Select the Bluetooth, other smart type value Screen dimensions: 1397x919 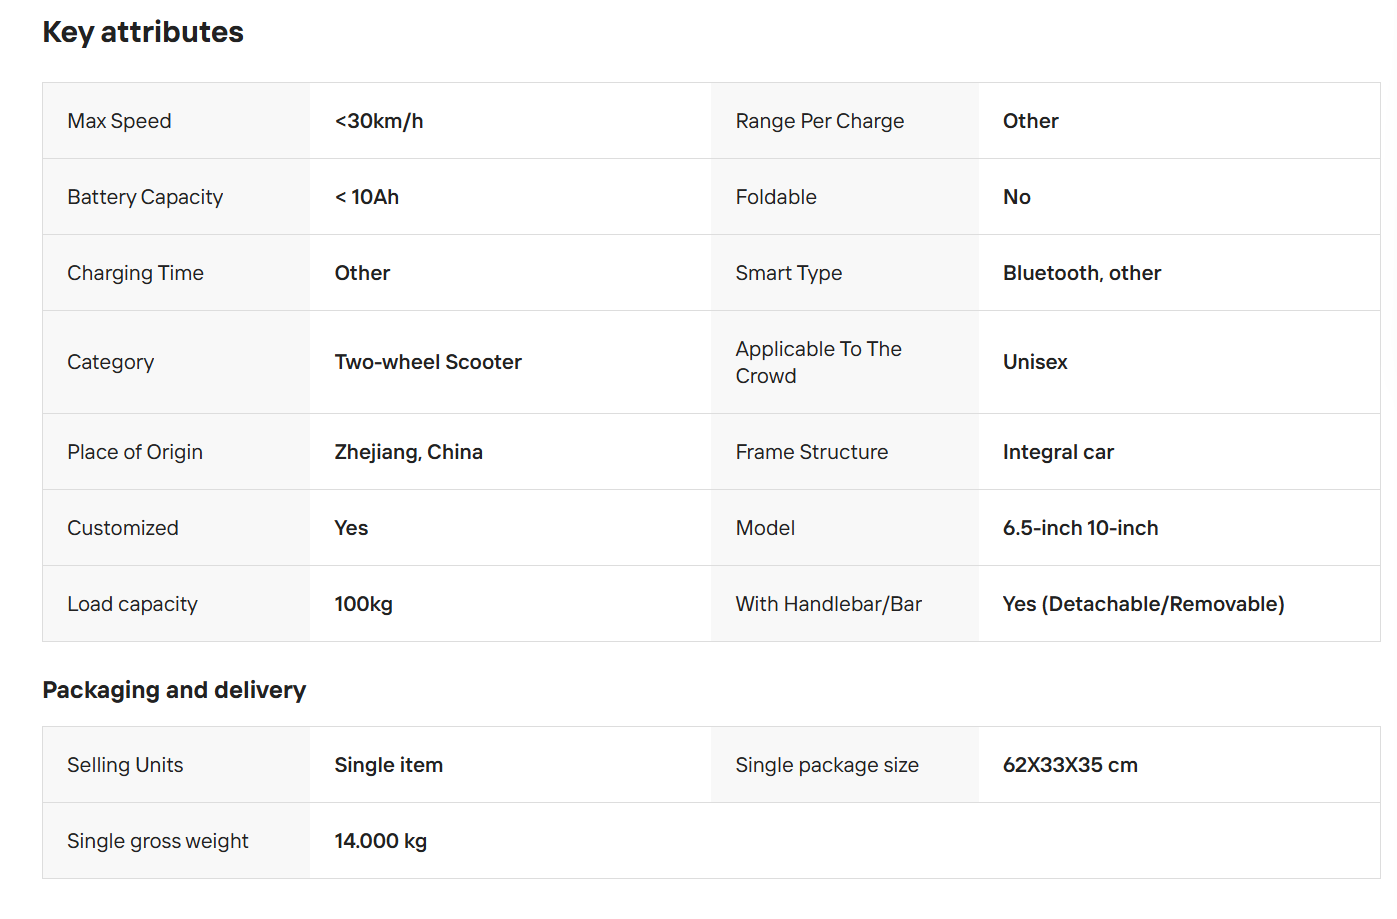pyautogui.click(x=1082, y=273)
